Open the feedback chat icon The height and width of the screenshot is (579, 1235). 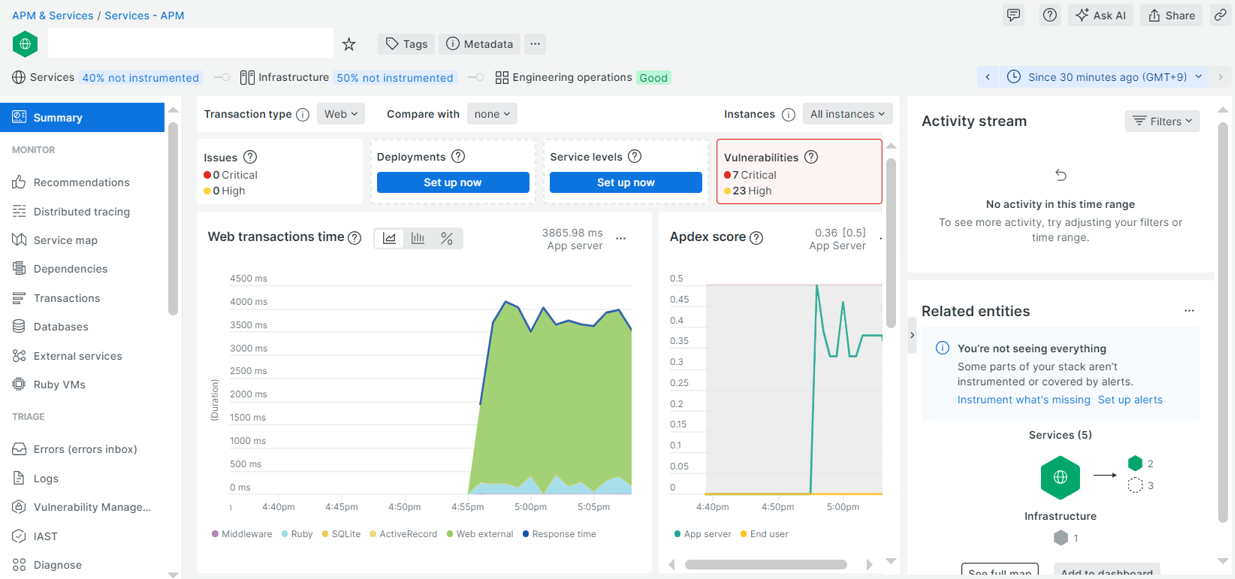(x=1014, y=15)
